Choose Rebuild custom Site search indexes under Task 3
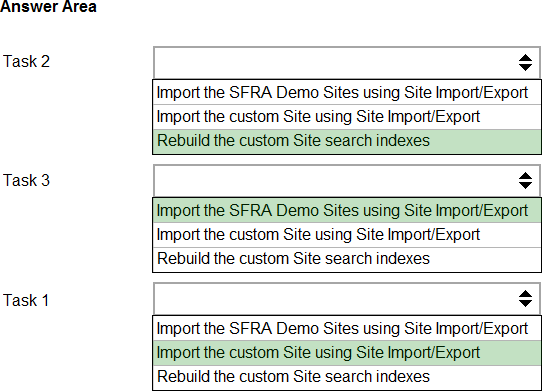The width and height of the screenshot is (542, 391). click(347, 259)
